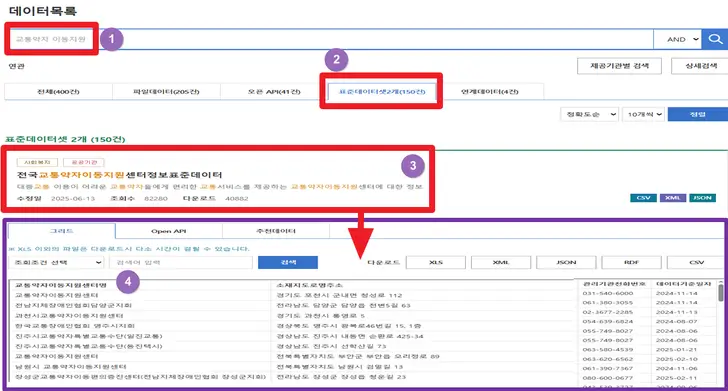Screen dimensions: 728x391
Task: Switch to the 추천데이터 tab
Action: [x=276, y=231]
